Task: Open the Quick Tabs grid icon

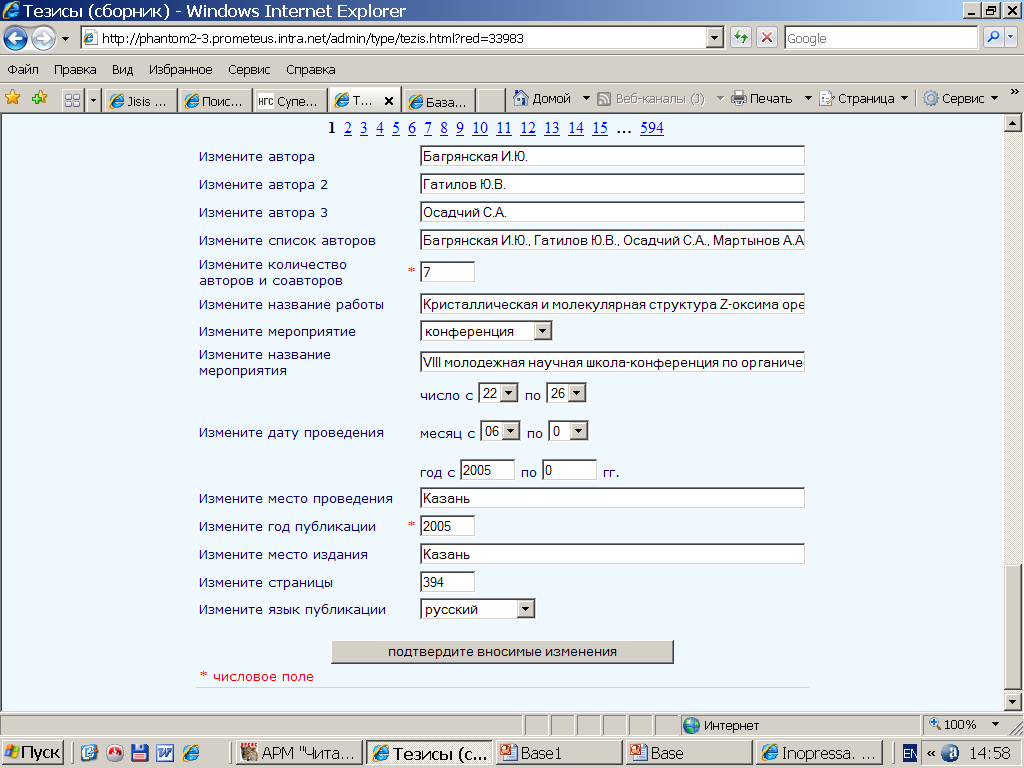Action: pos(72,100)
